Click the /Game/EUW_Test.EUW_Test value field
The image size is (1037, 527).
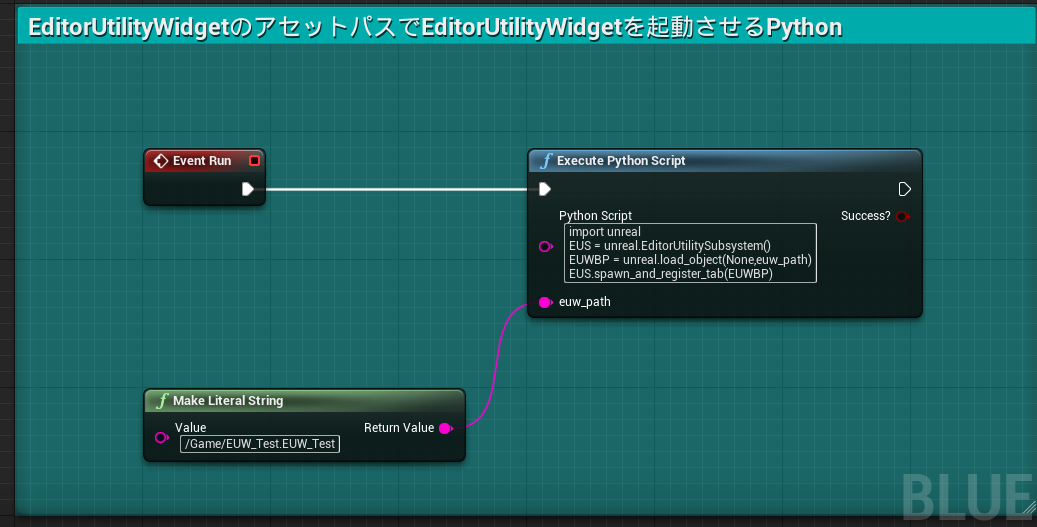click(x=260, y=444)
